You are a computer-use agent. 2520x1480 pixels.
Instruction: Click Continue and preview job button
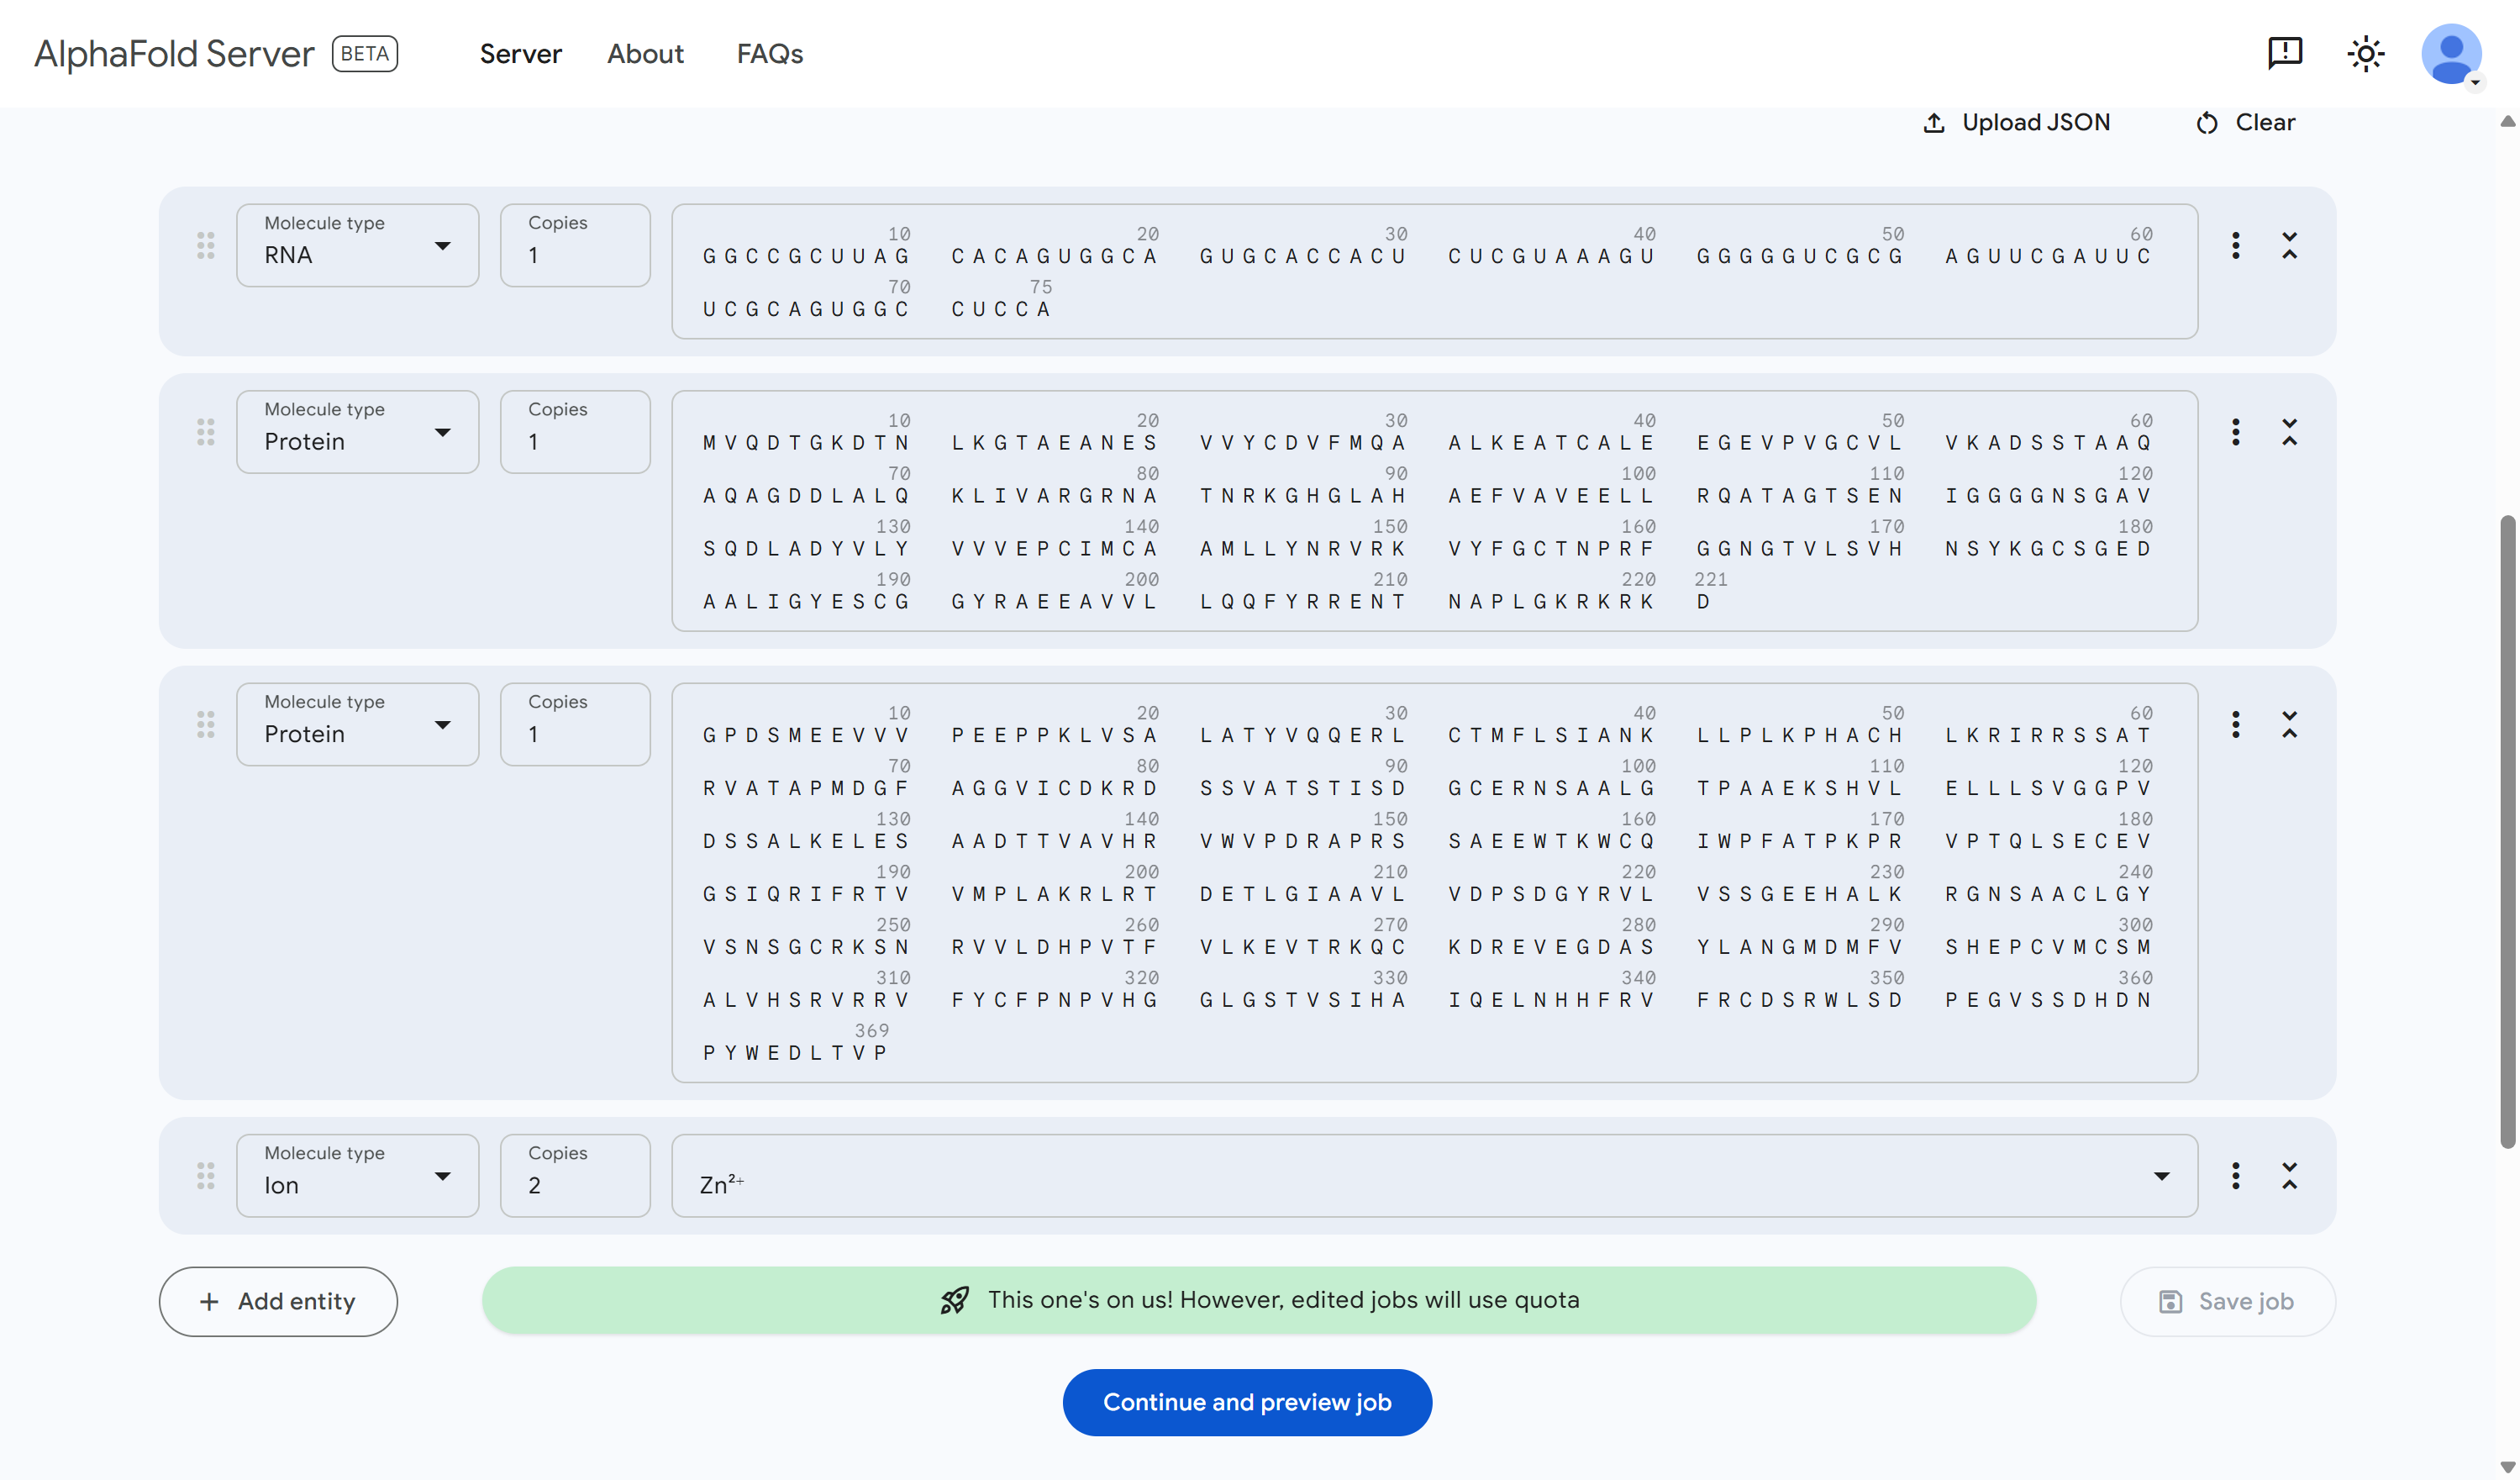coord(1246,1401)
